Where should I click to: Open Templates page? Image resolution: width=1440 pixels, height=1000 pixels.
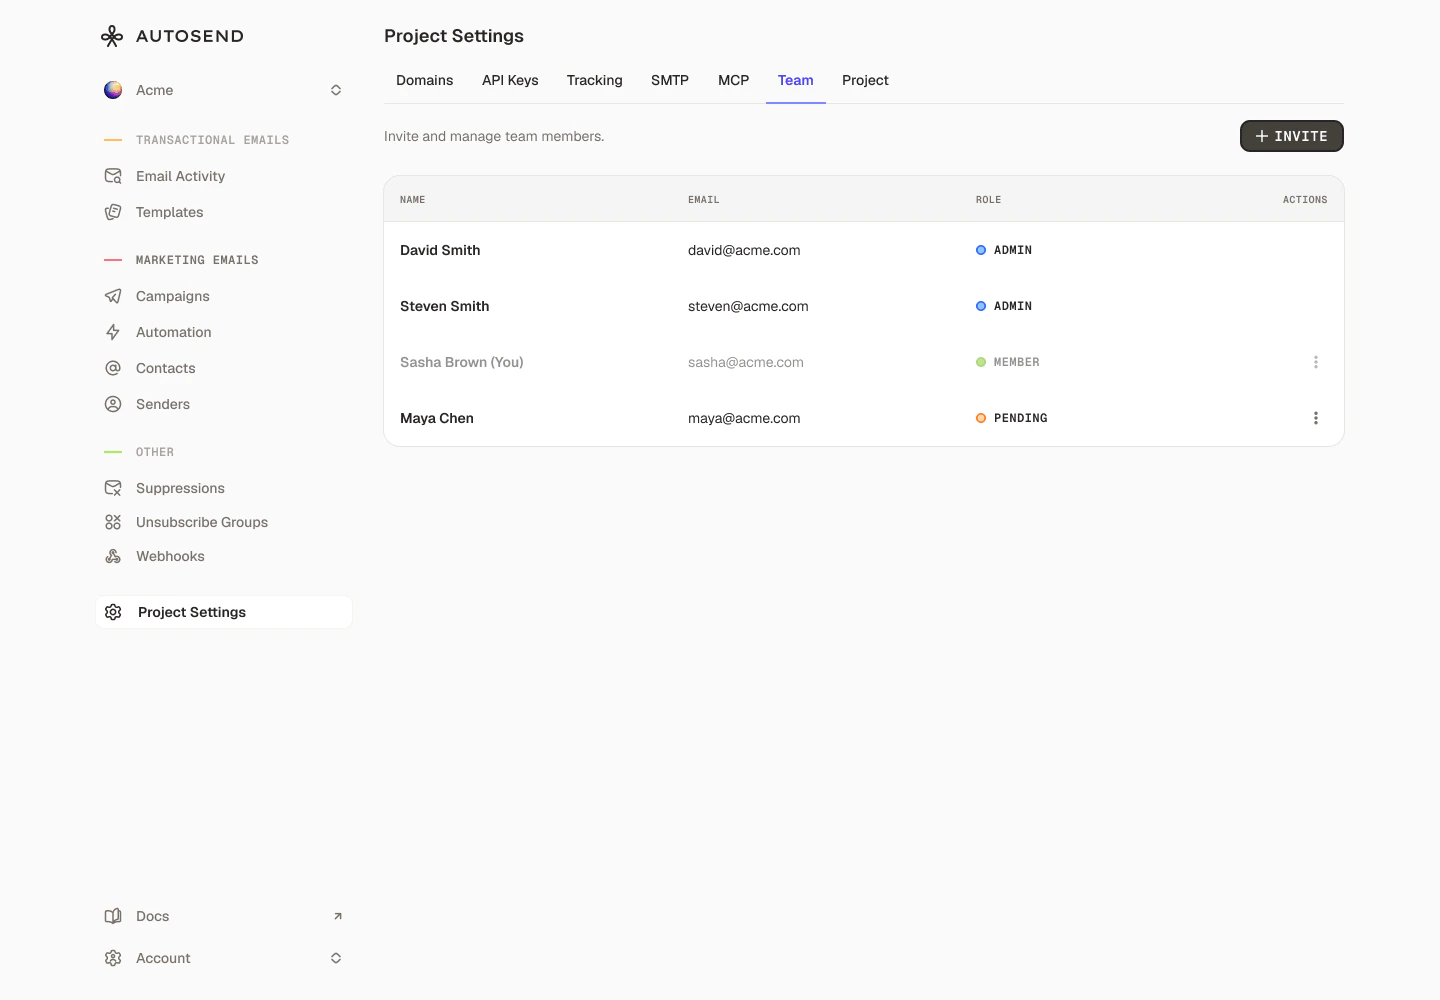(170, 212)
